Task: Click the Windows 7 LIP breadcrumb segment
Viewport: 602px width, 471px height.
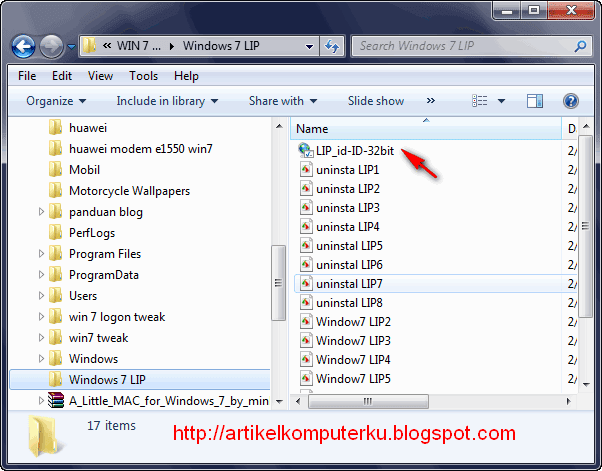Action: 221,46
